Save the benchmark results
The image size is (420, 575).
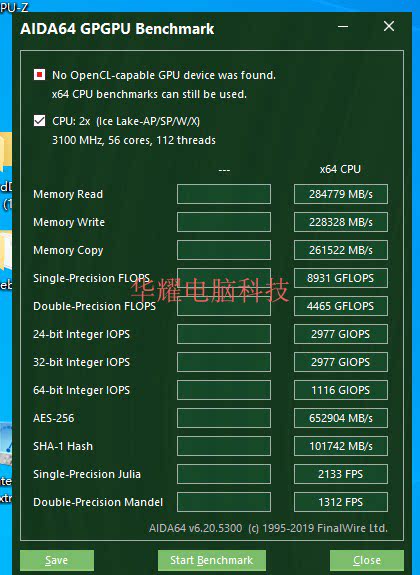[57, 560]
